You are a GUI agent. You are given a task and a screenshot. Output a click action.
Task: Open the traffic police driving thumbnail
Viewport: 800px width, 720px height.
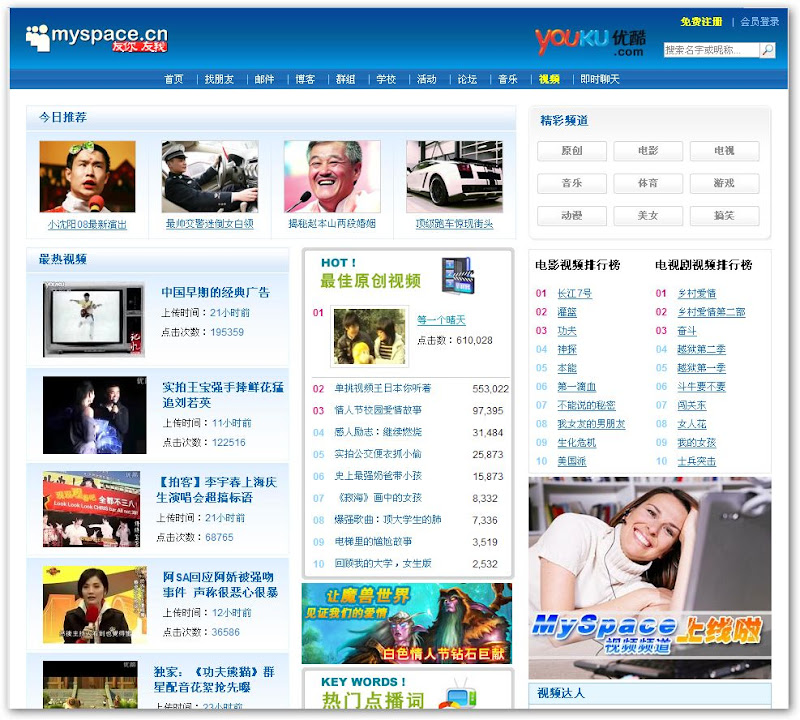click(x=210, y=177)
